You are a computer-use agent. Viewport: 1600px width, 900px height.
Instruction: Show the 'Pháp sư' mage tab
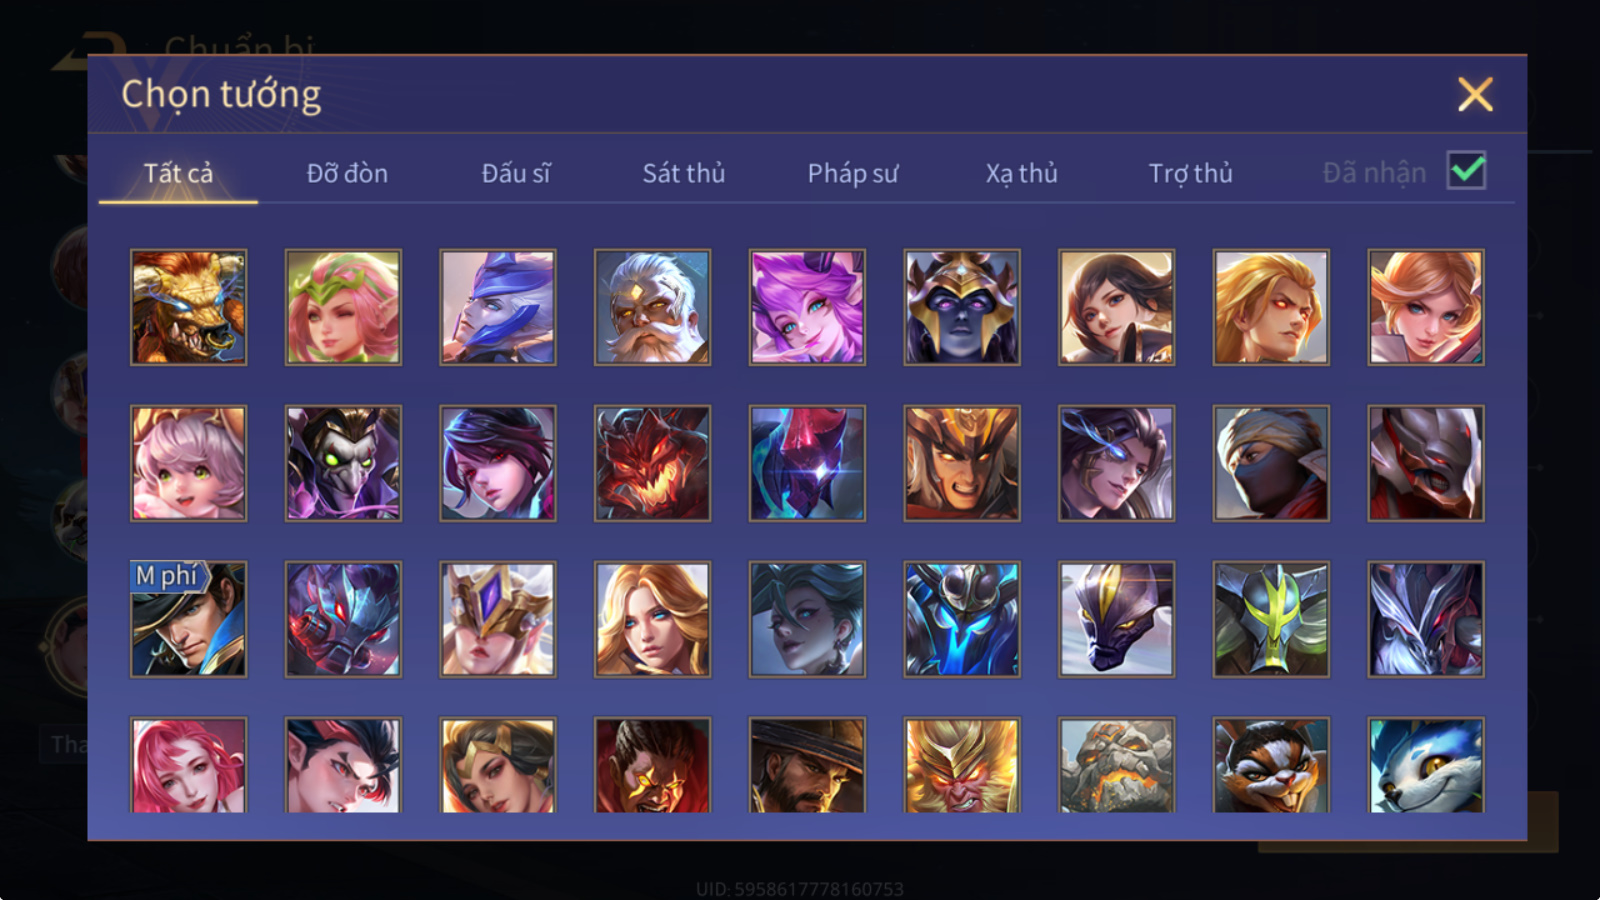[853, 173]
